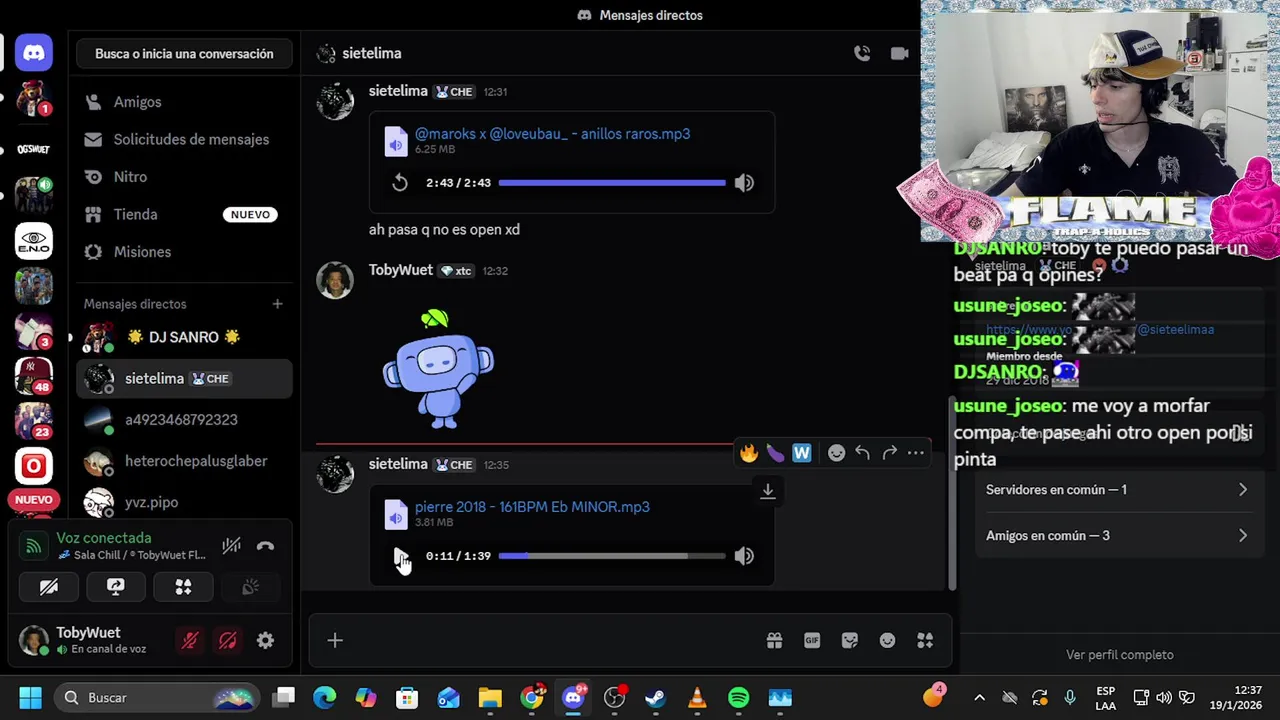Open OGSWUET server in sidebar

coord(34,149)
